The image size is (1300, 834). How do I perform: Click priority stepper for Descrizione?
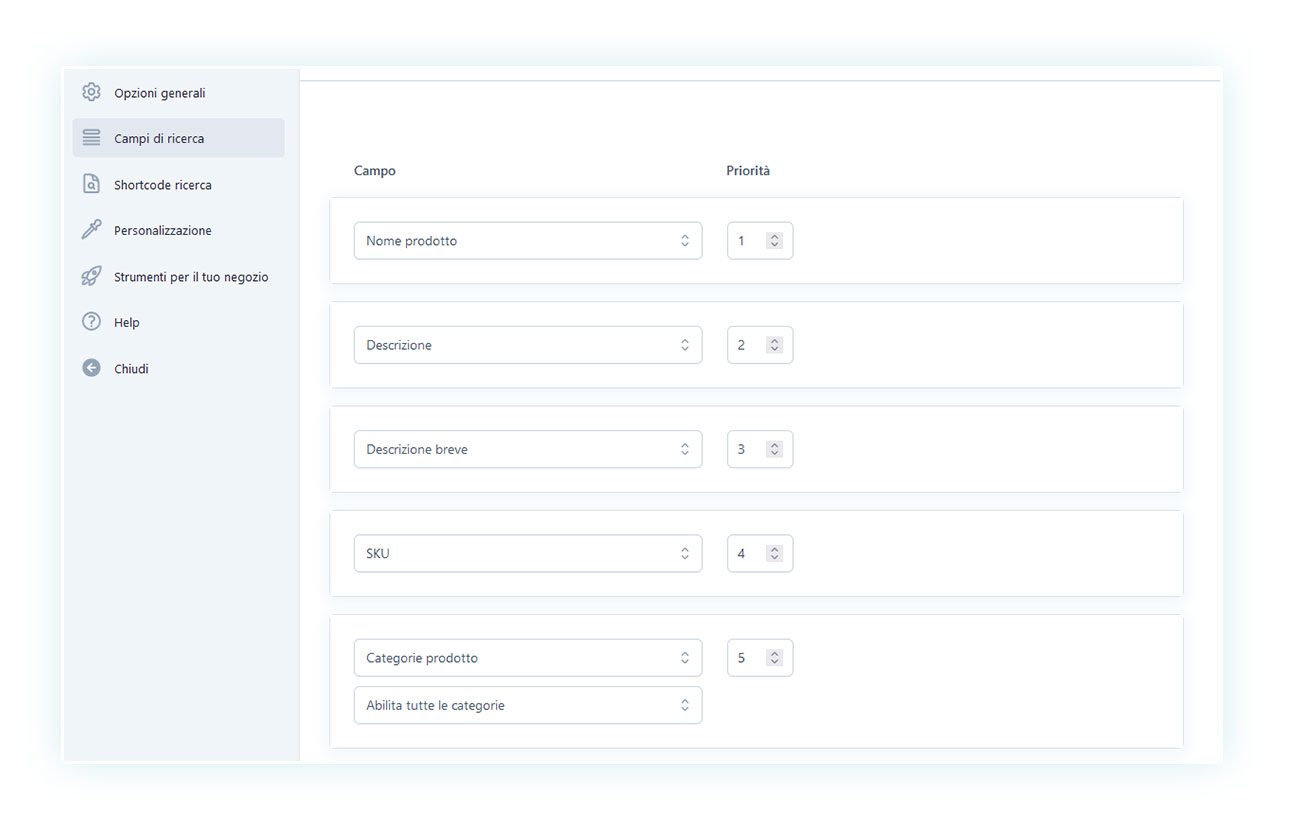pyautogui.click(x=774, y=345)
